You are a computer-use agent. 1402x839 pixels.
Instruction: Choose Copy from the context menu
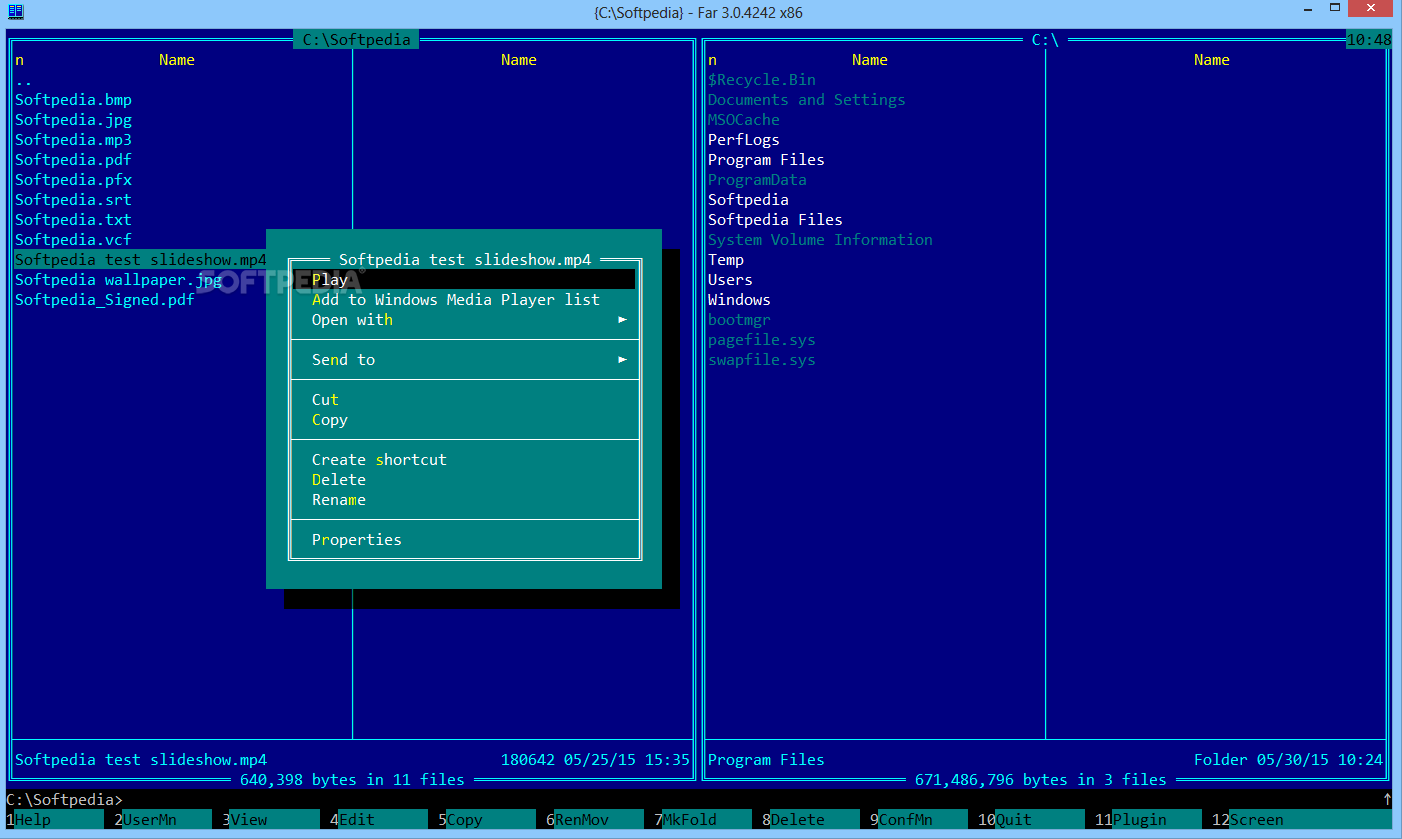(330, 420)
